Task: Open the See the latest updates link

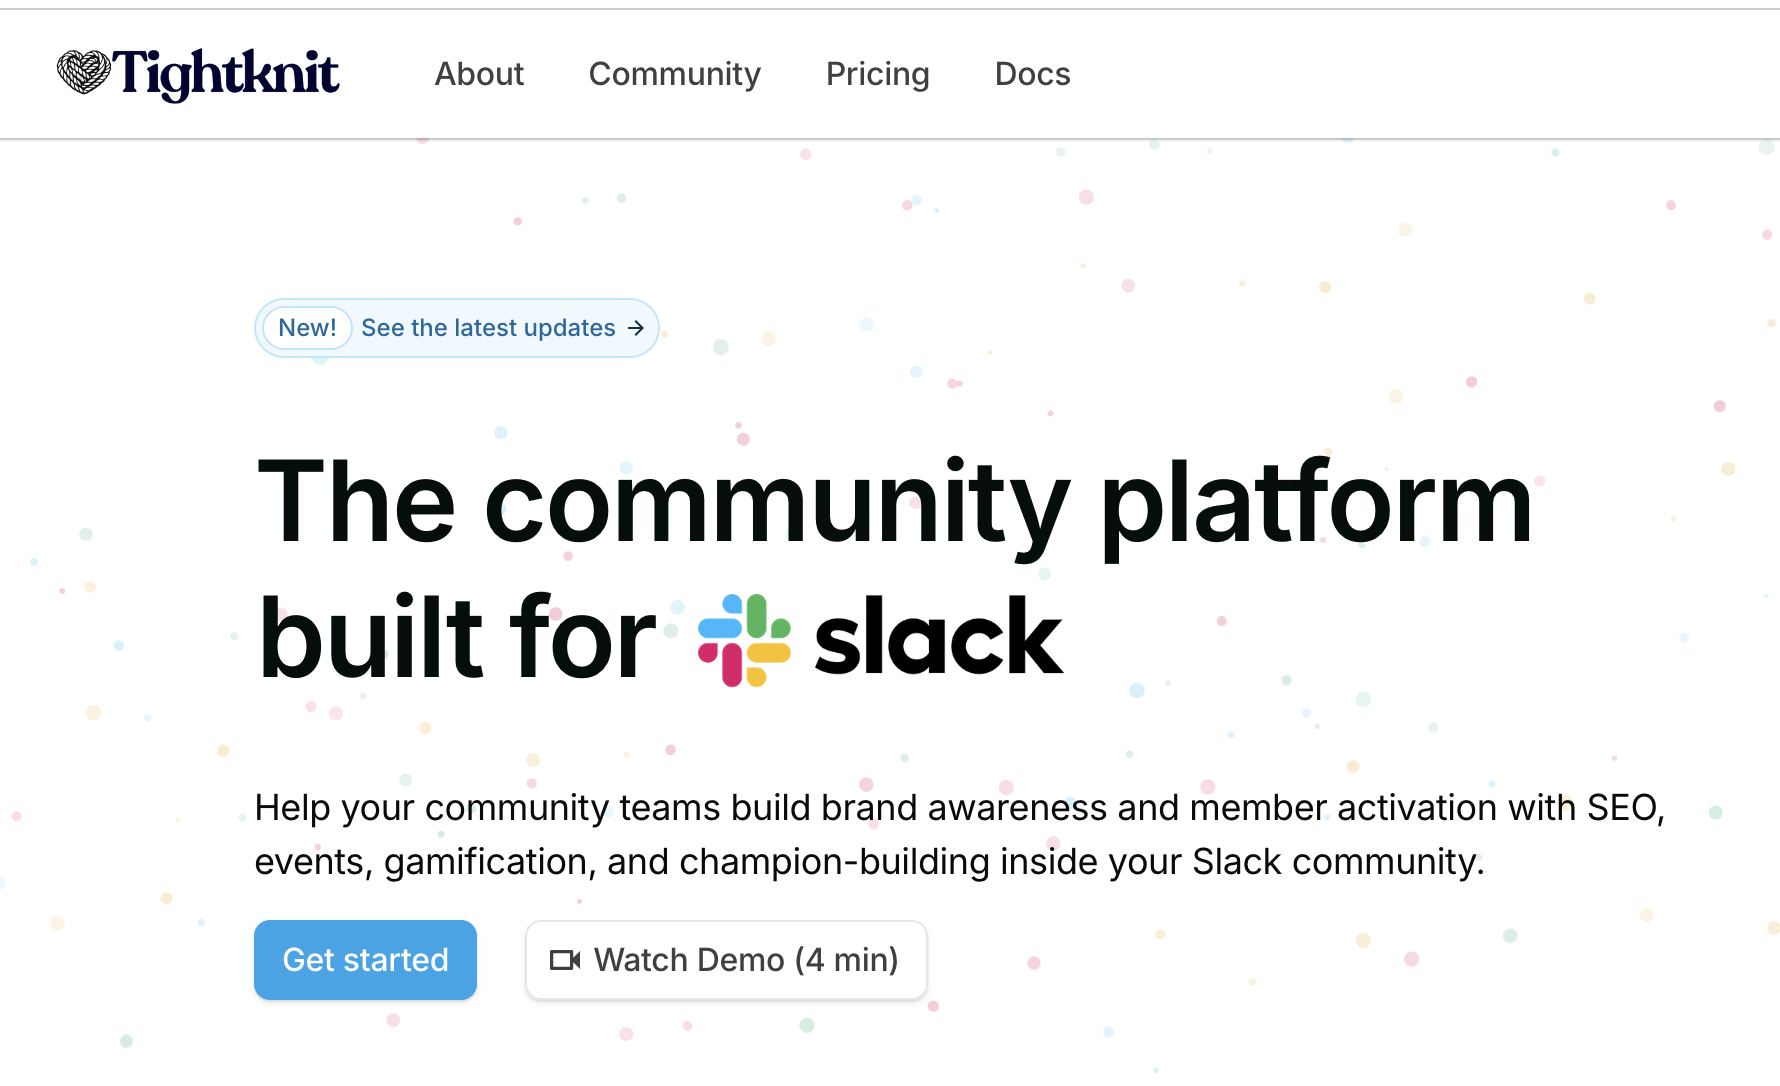Action: click(488, 328)
